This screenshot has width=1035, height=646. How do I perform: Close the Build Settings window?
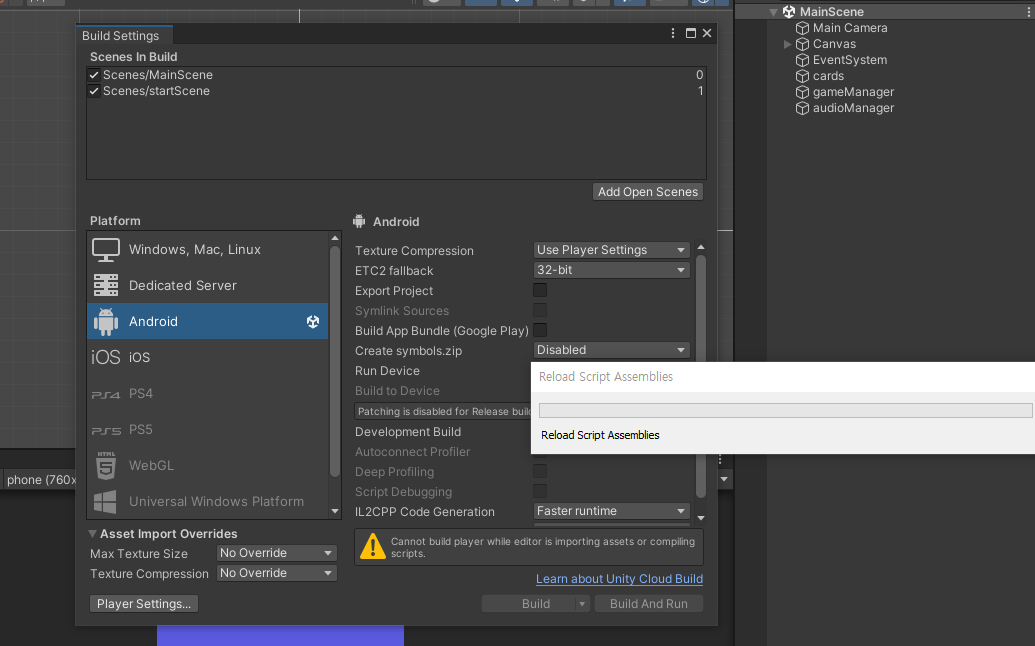pyautogui.click(x=707, y=33)
